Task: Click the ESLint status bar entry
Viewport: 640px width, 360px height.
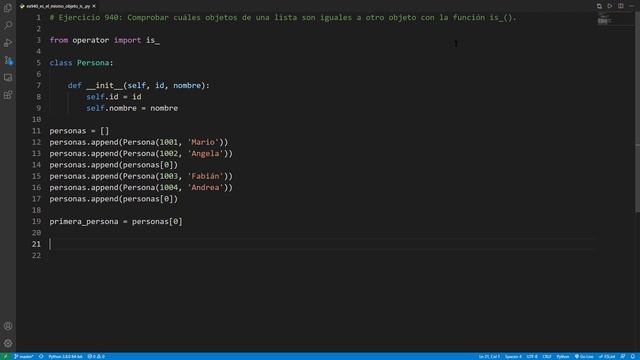Action: tap(607, 356)
